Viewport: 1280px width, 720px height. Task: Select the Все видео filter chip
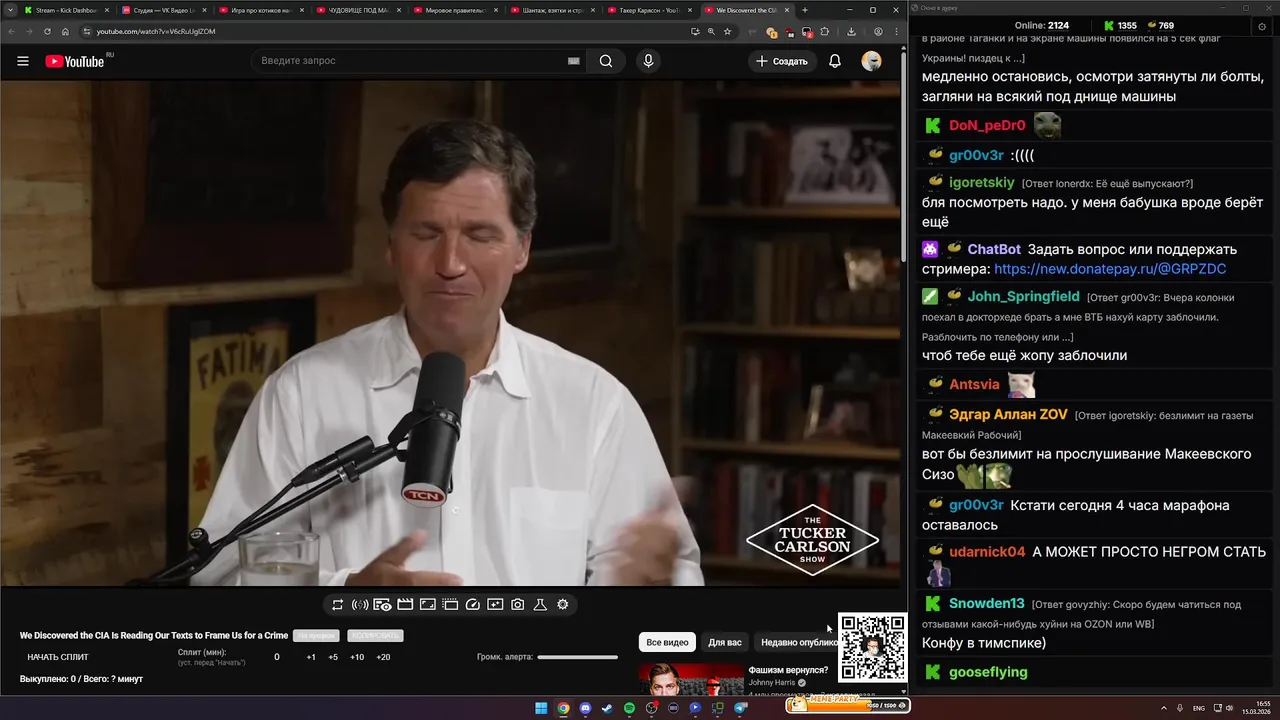click(x=667, y=642)
